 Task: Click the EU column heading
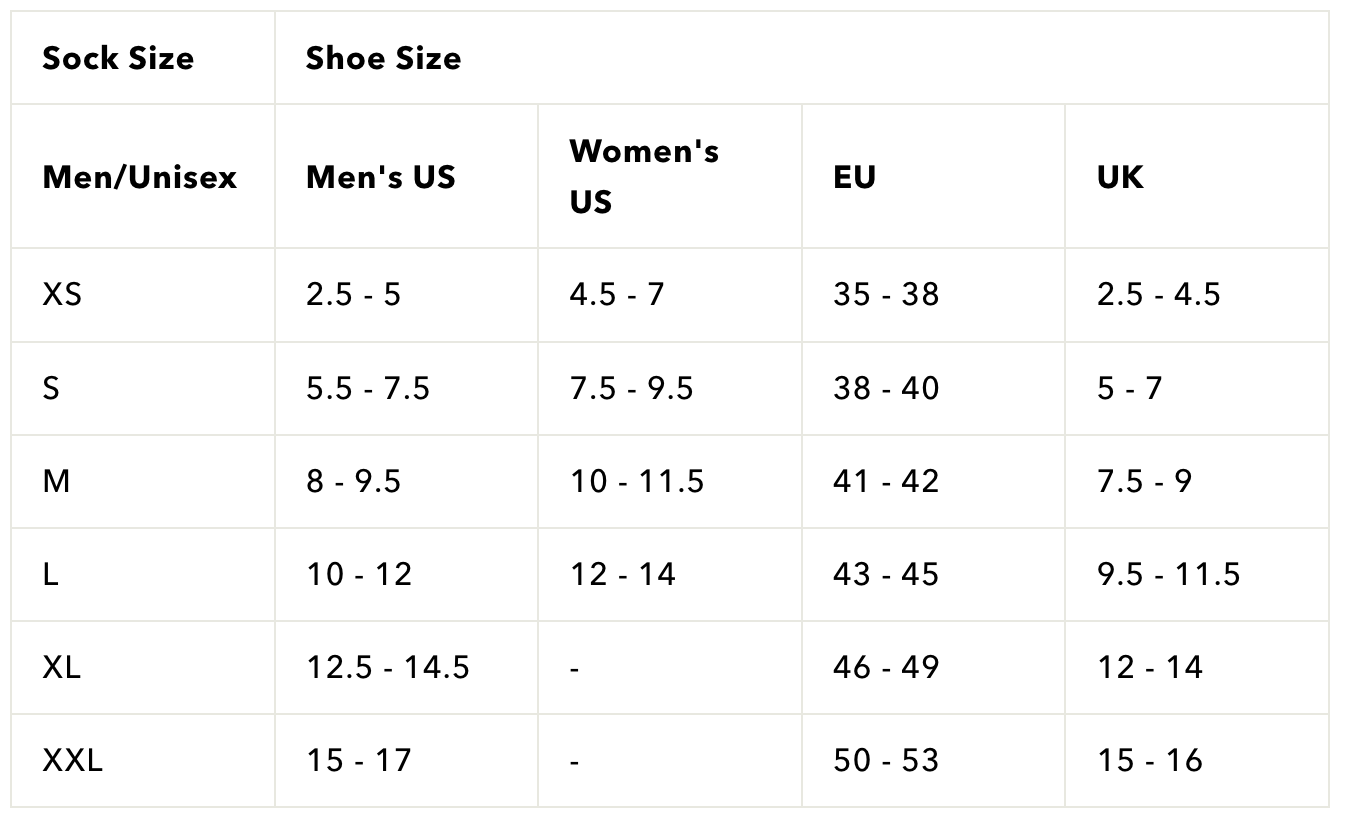[934, 177]
